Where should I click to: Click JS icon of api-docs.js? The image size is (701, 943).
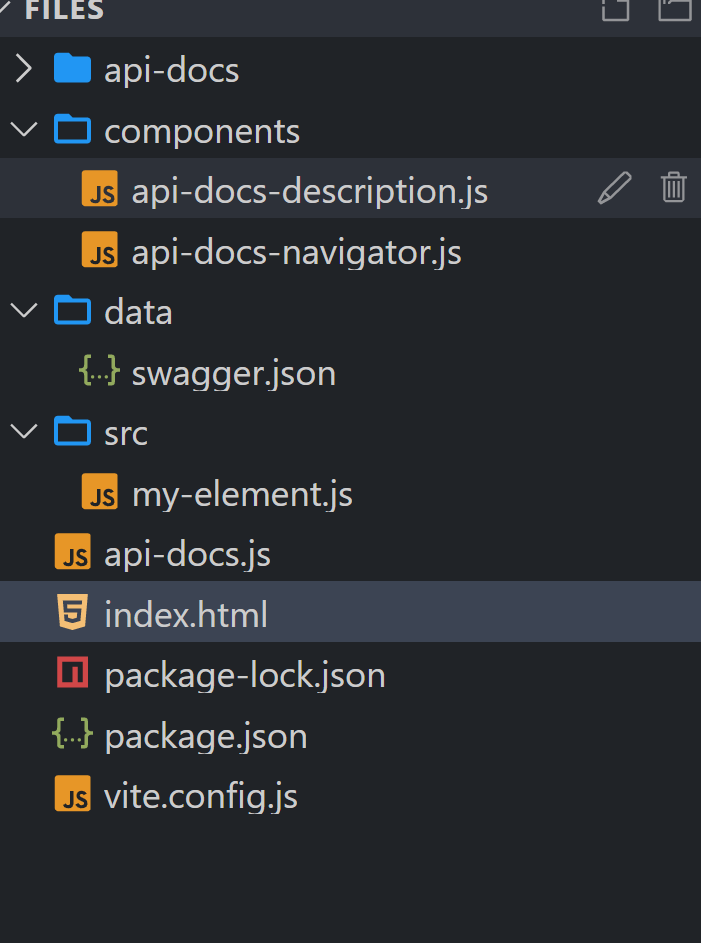click(x=73, y=551)
